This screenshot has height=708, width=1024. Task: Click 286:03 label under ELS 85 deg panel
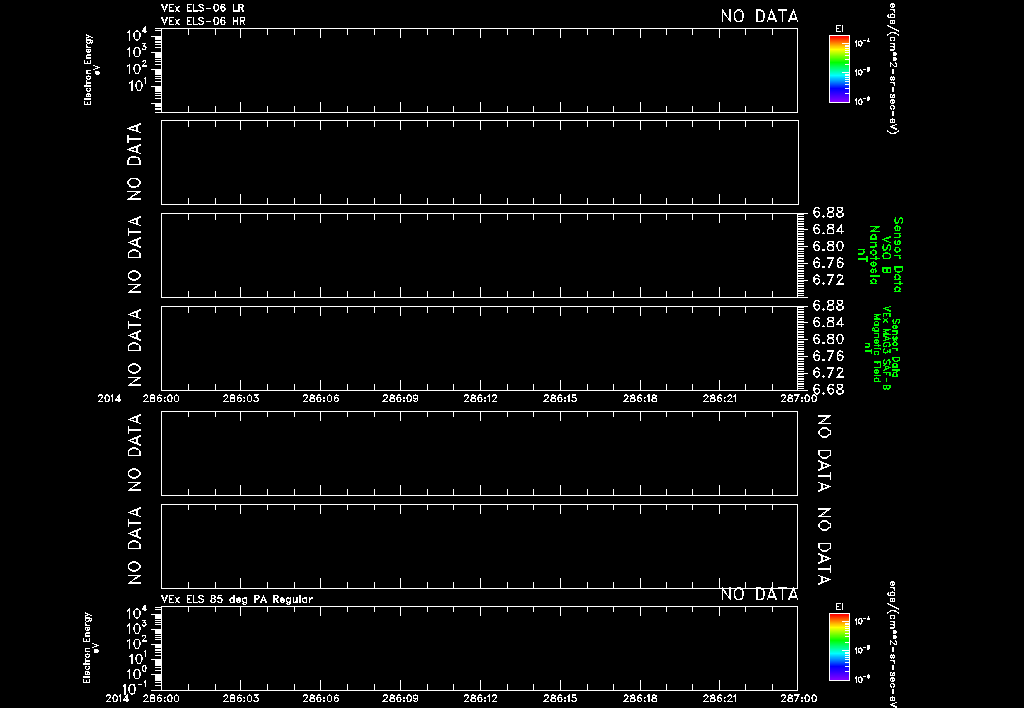pos(240,698)
